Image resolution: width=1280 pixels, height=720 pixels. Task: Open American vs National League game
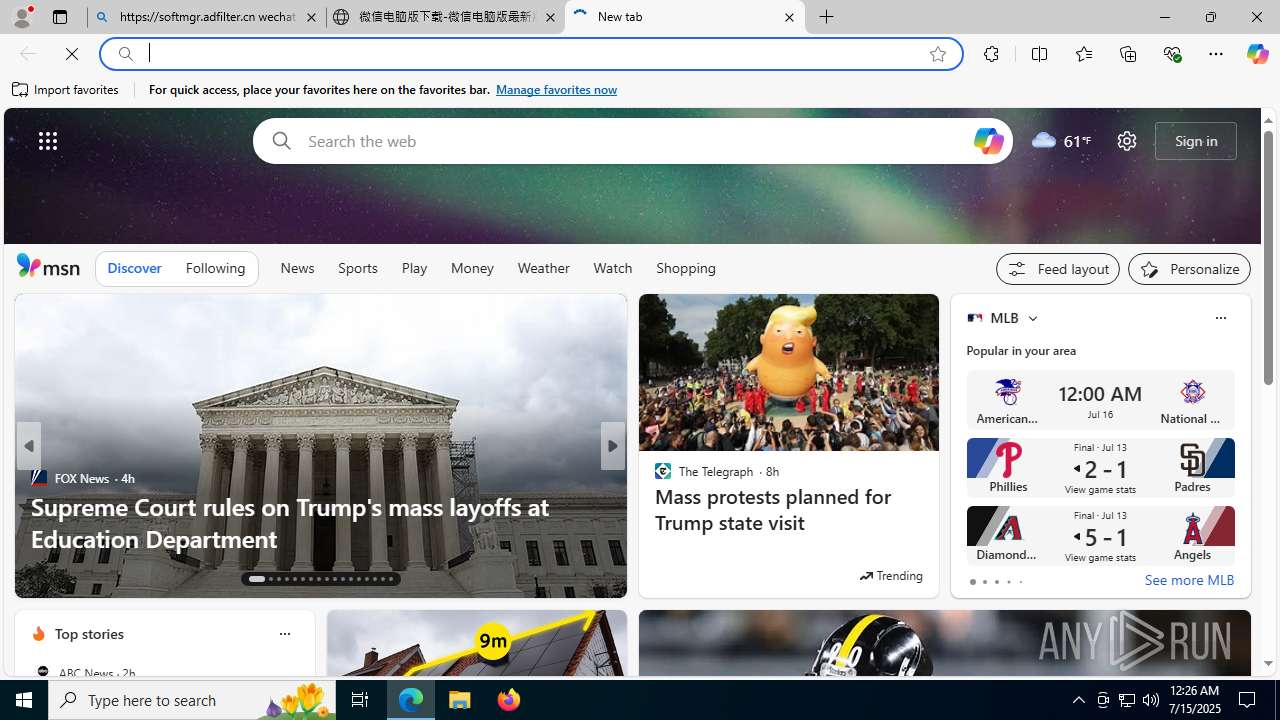[1100, 400]
